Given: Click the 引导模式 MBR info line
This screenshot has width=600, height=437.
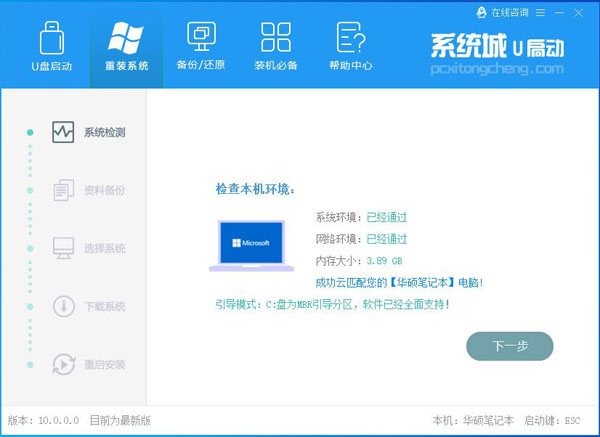Looking at the screenshot, I should [332, 305].
